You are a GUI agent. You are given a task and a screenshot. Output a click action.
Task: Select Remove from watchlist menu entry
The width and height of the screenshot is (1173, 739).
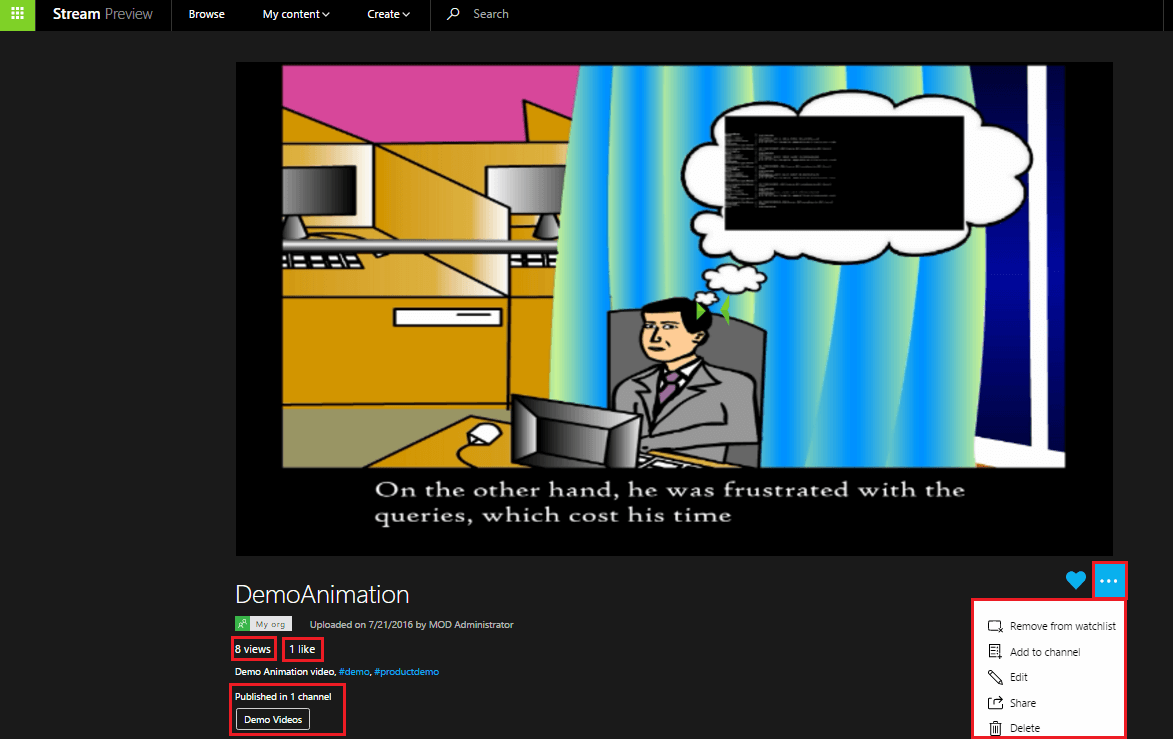point(1062,627)
